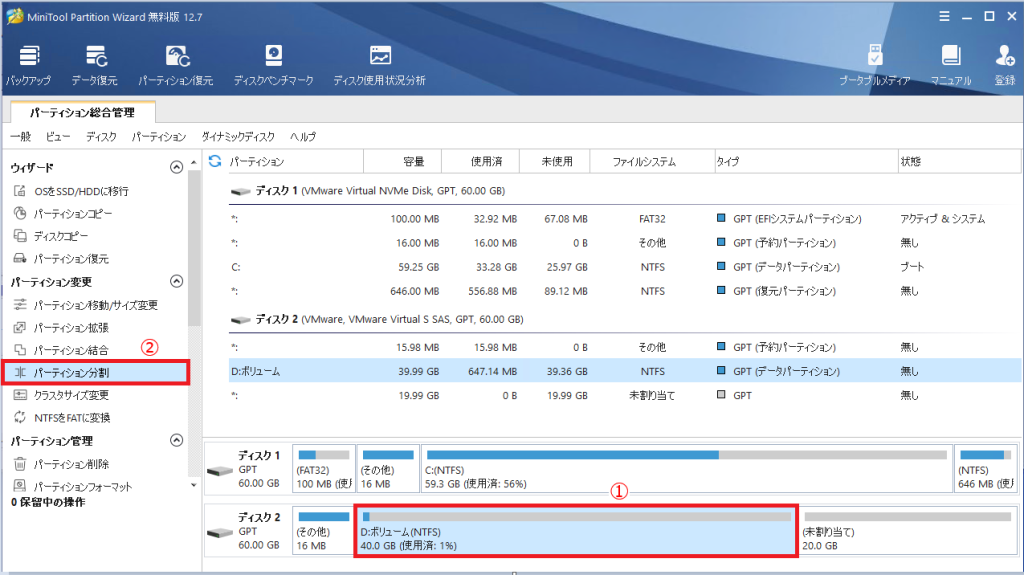
Task: Open the バックアップ (backup) tool icon
Action: (x=29, y=65)
